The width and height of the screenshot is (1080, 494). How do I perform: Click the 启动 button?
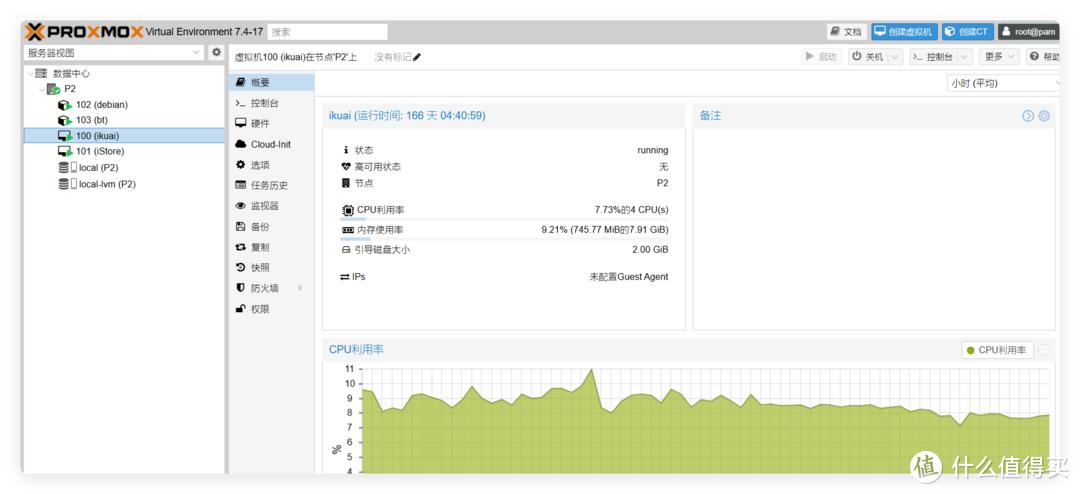click(822, 57)
